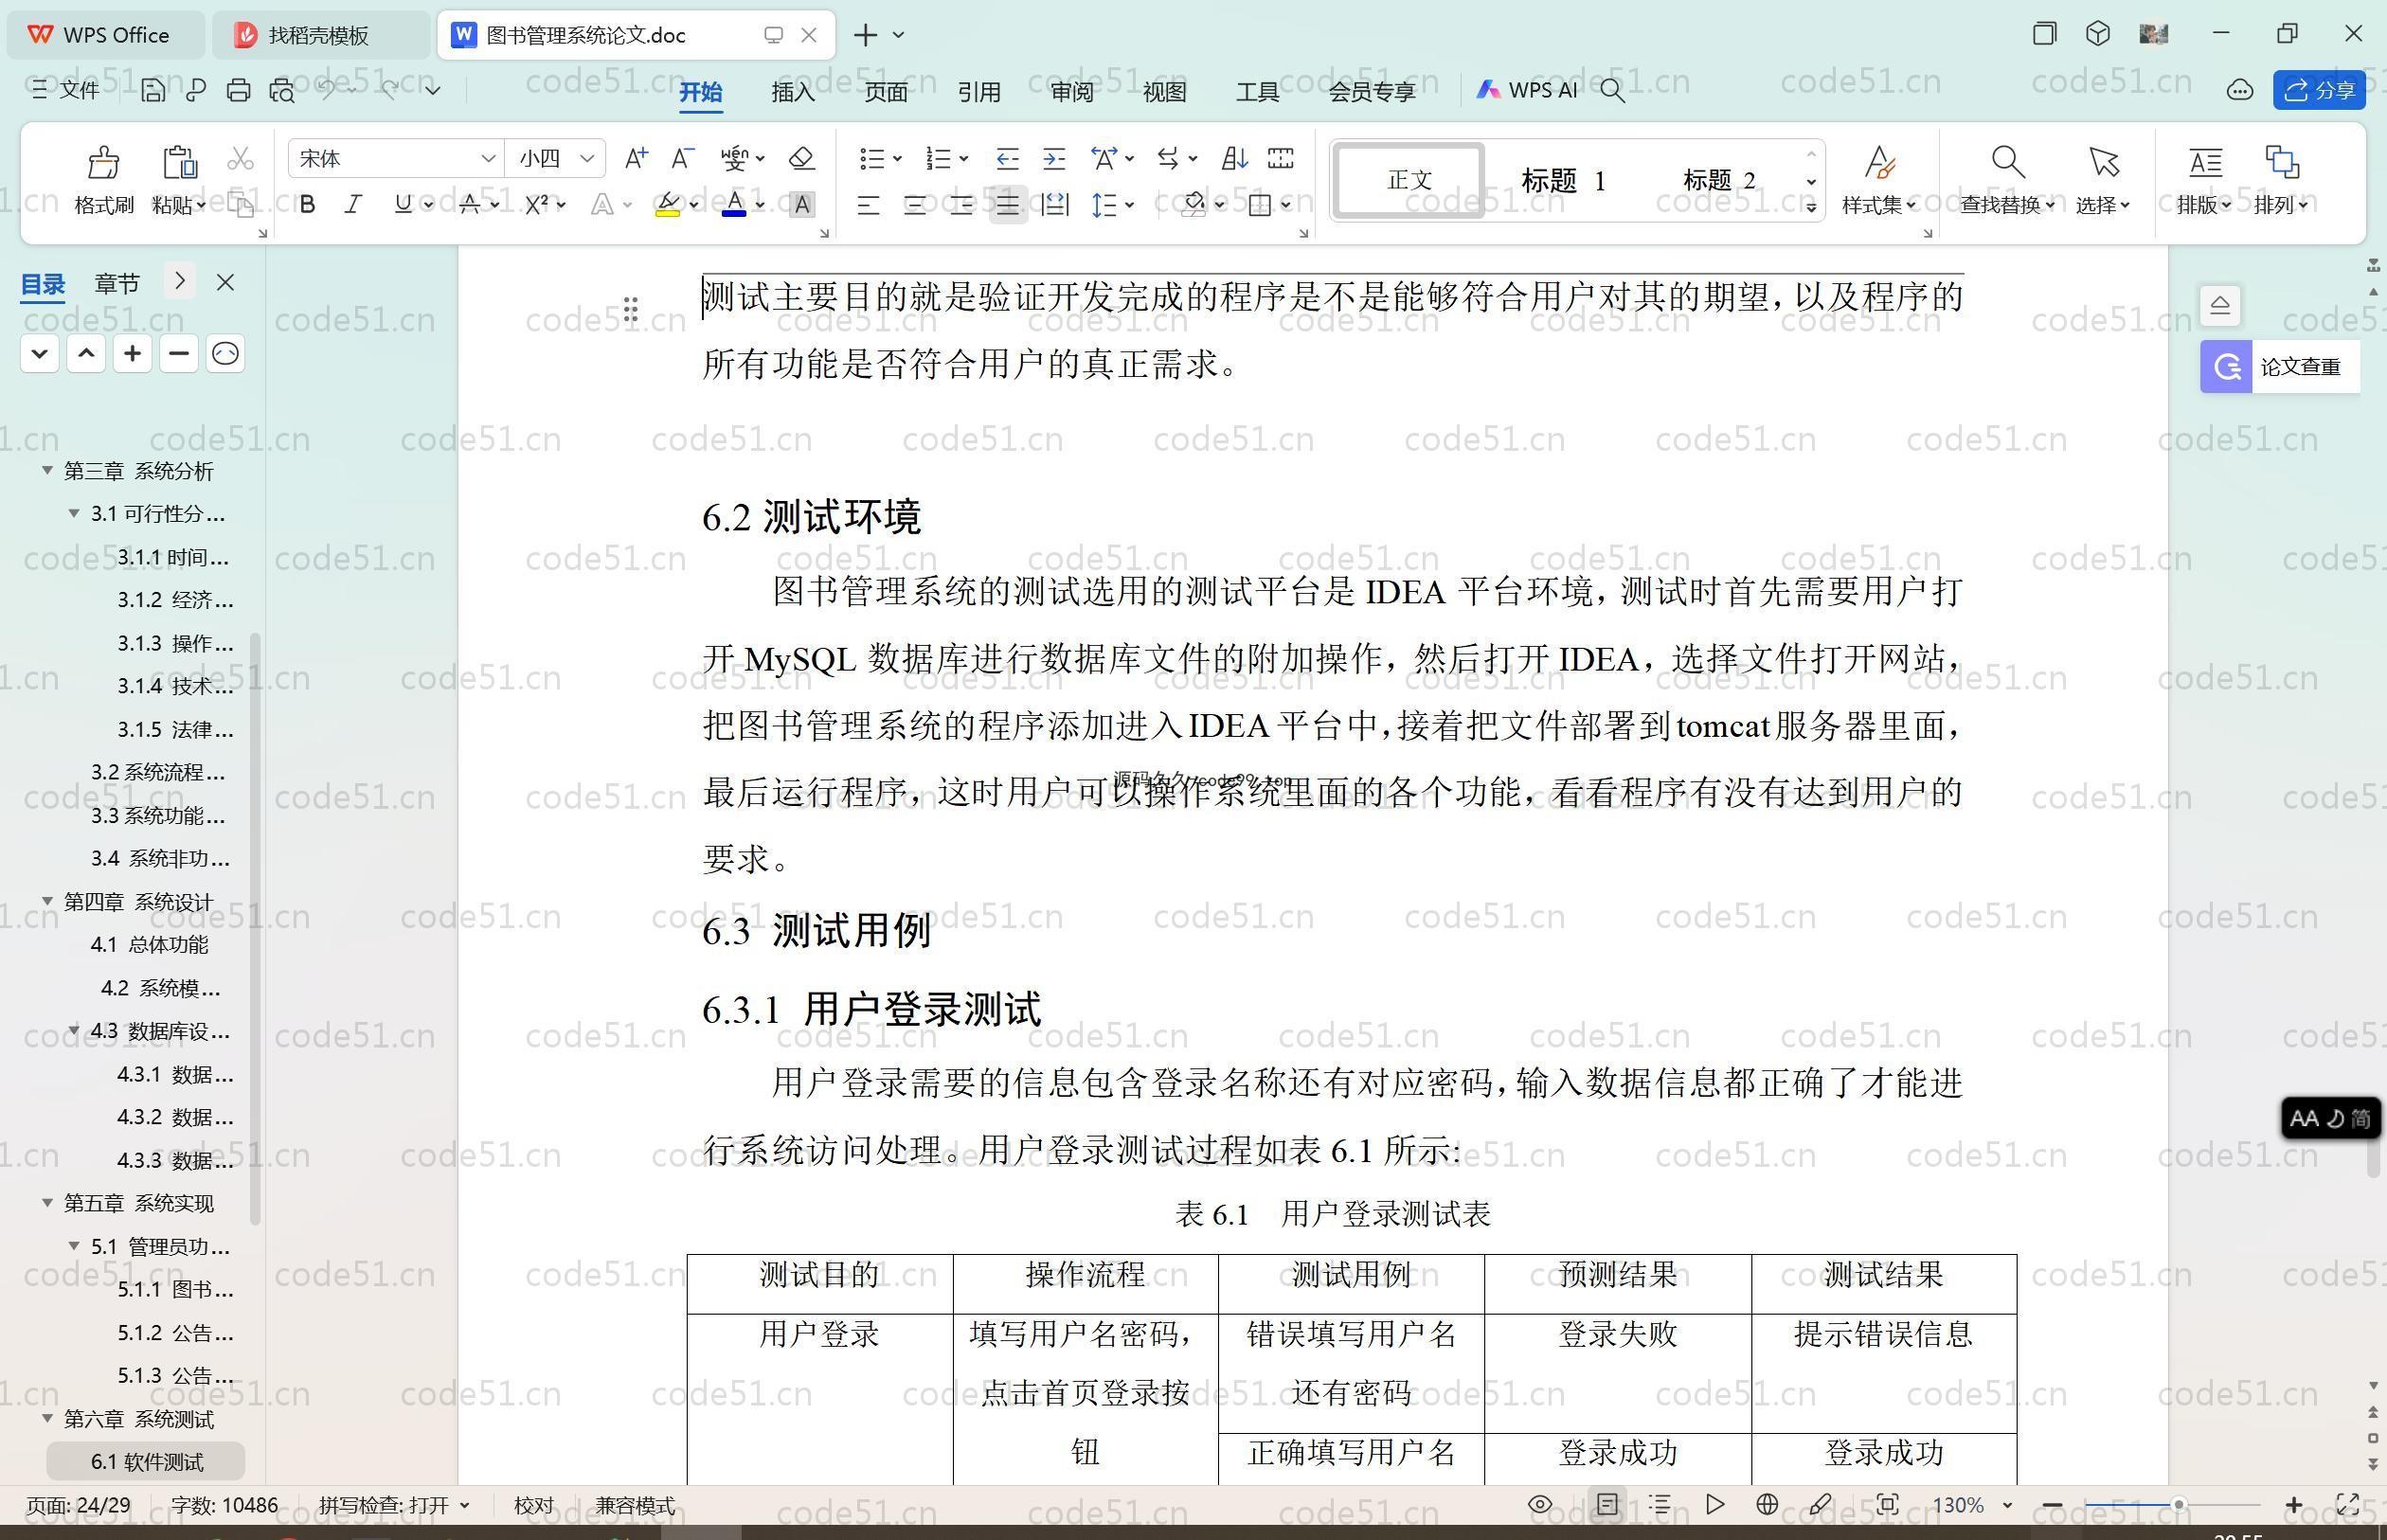Apply the 标题 1 heading style
Viewport: 2387px width, 1540px height.
1562,181
